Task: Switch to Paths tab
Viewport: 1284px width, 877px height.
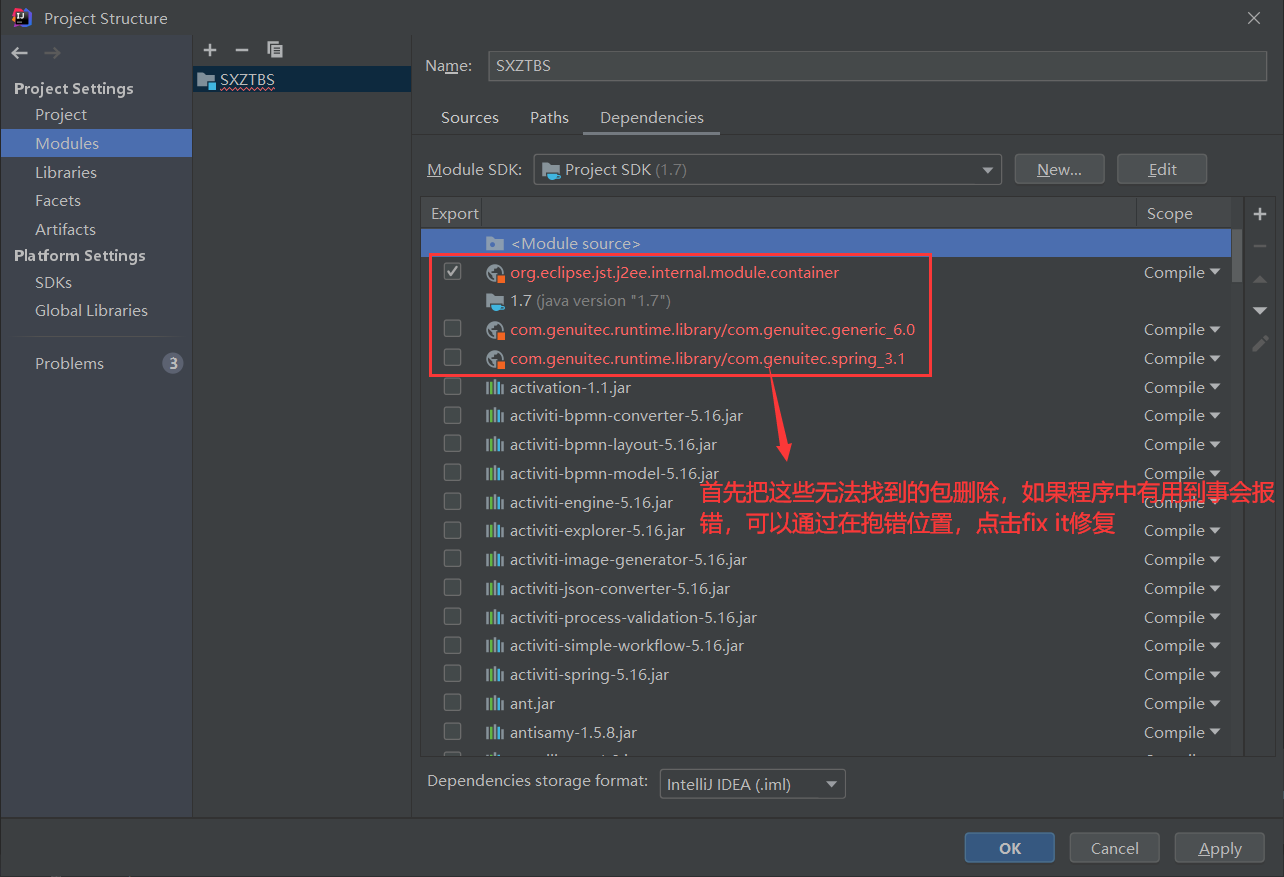Action: point(549,117)
